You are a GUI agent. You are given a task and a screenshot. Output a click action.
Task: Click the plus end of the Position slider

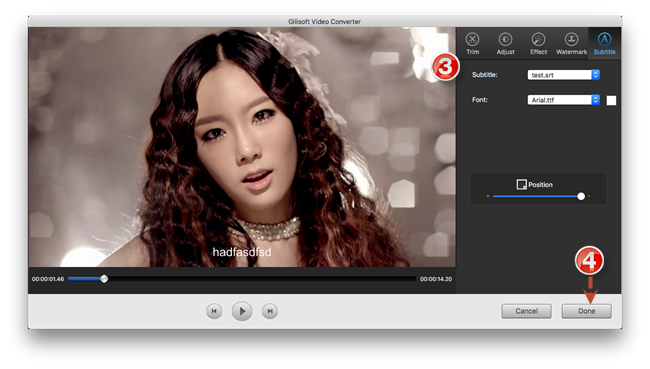pyautogui.click(x=589, y=196)
